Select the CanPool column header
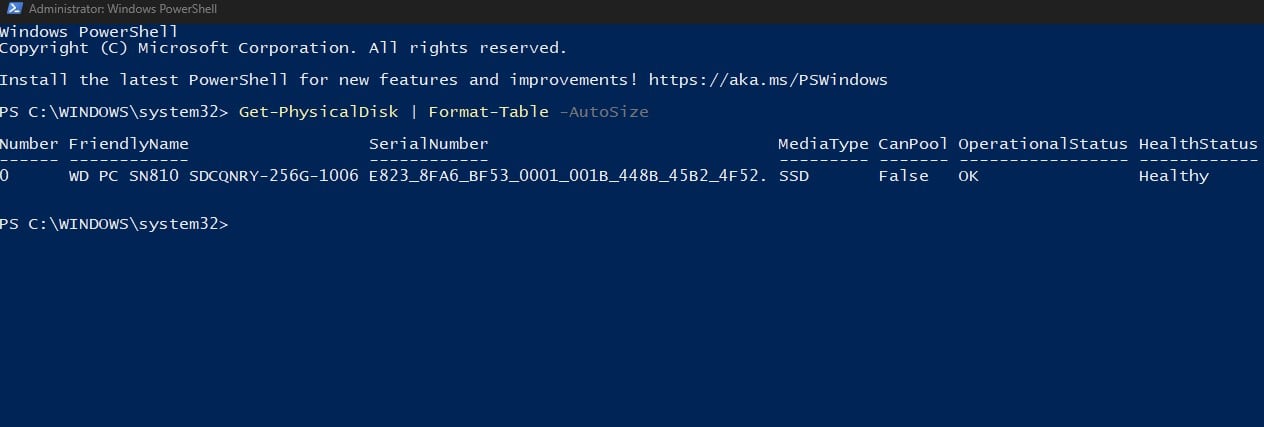Screen dimensions: 1264x427 (x=913, y=144)
